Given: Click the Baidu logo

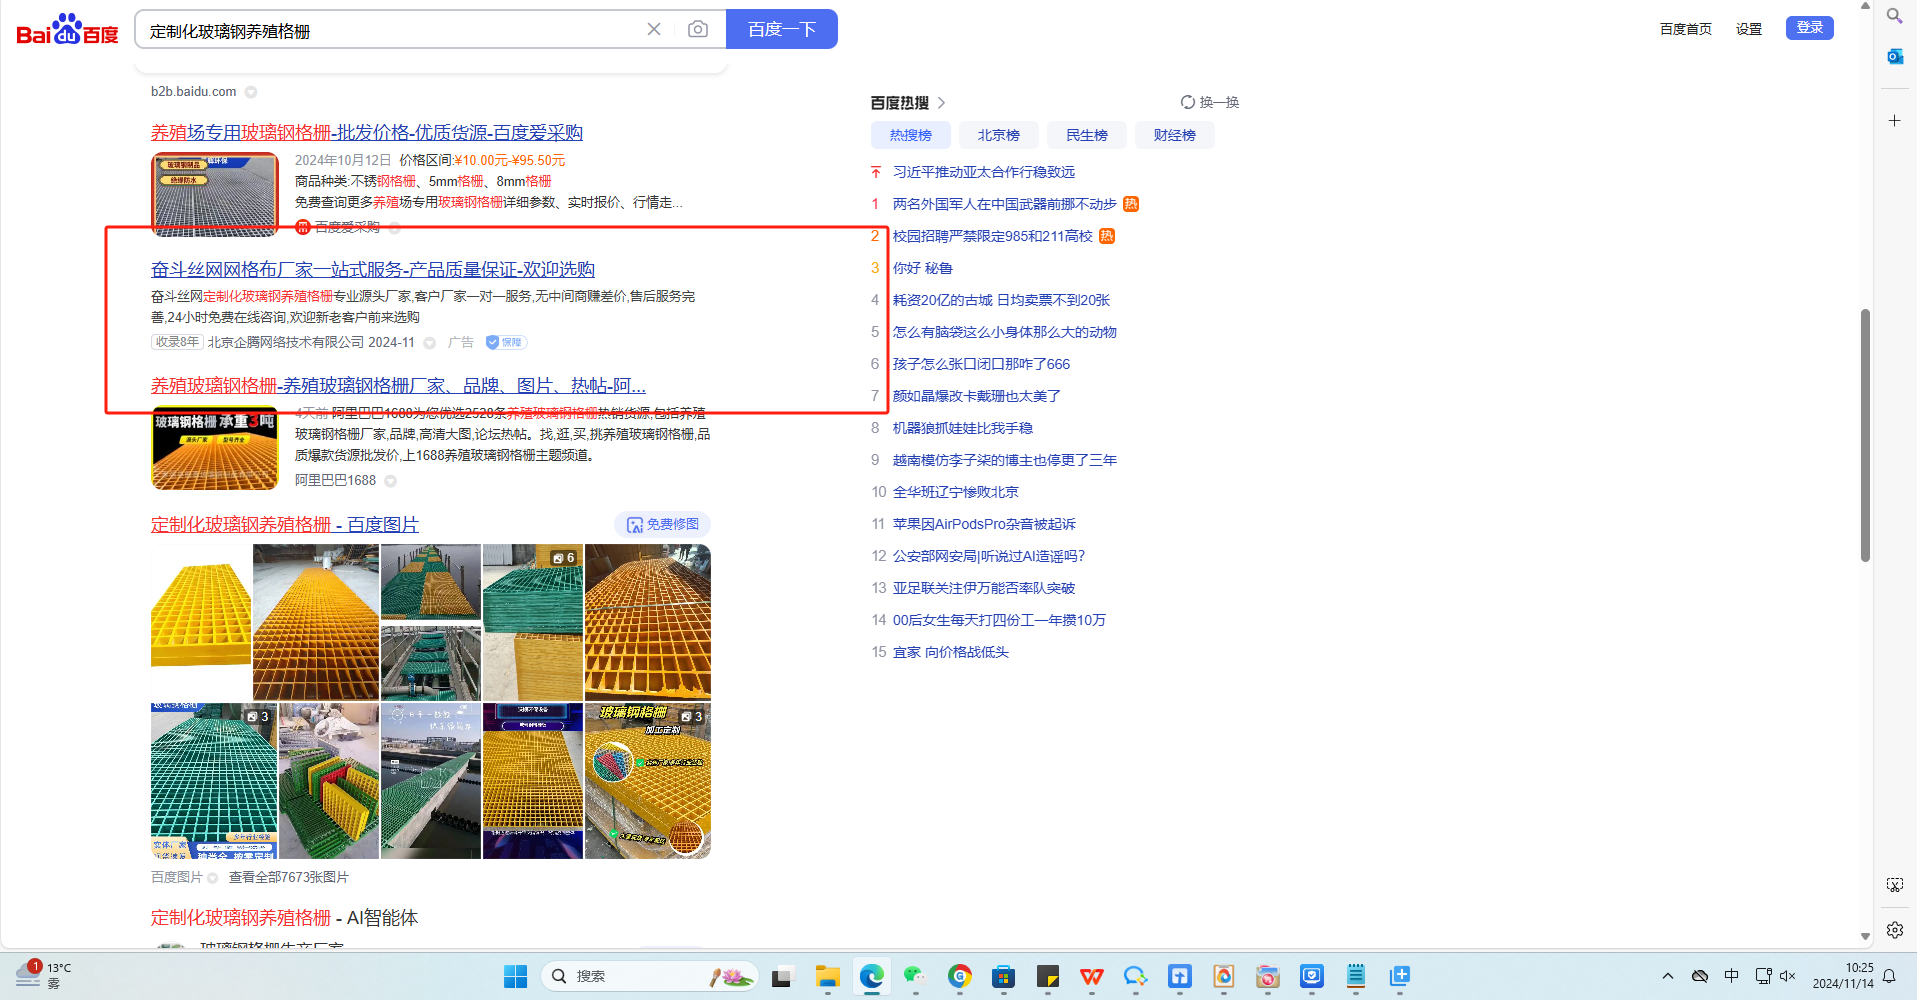Looking at the screenshot, I should pos(67,30).
